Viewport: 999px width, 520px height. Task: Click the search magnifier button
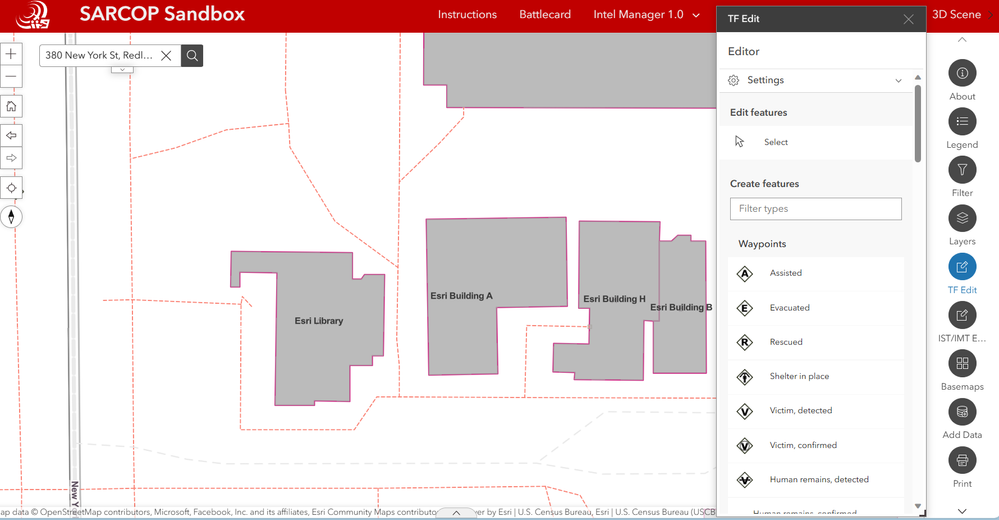click(192, 55)
